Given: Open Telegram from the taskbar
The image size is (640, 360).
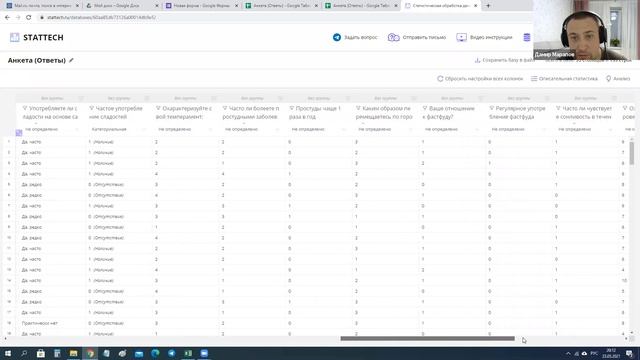Looking at the screenshot, I should (172, 353).
